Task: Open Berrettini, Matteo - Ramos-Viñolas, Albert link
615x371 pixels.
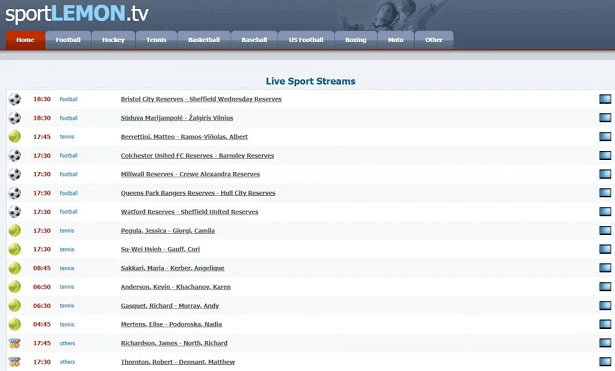Action: pyautogui.click(x=184, y=137)
